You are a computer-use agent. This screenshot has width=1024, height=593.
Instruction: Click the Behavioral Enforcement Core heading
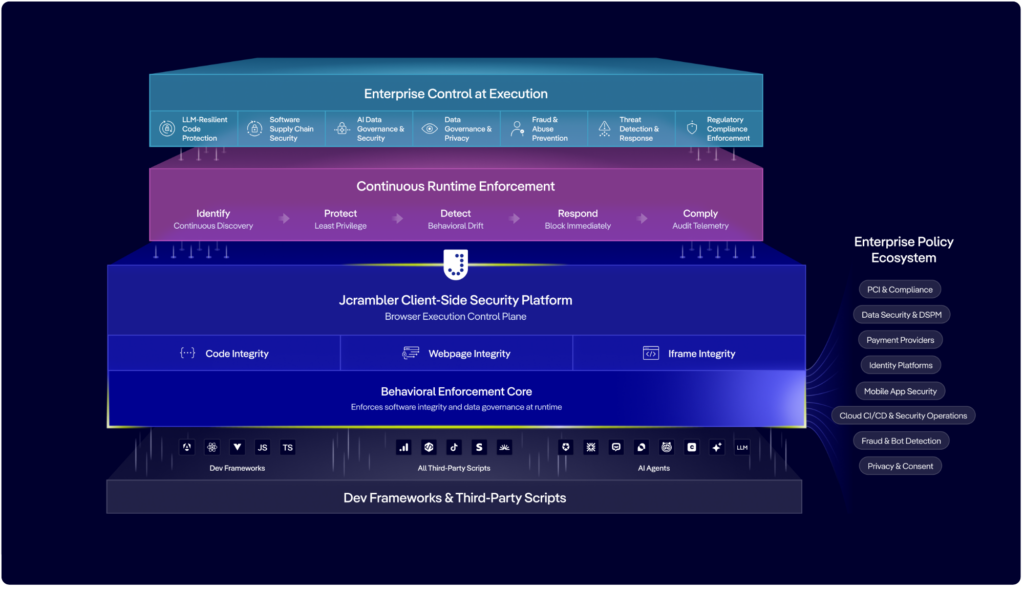point(456,392)
